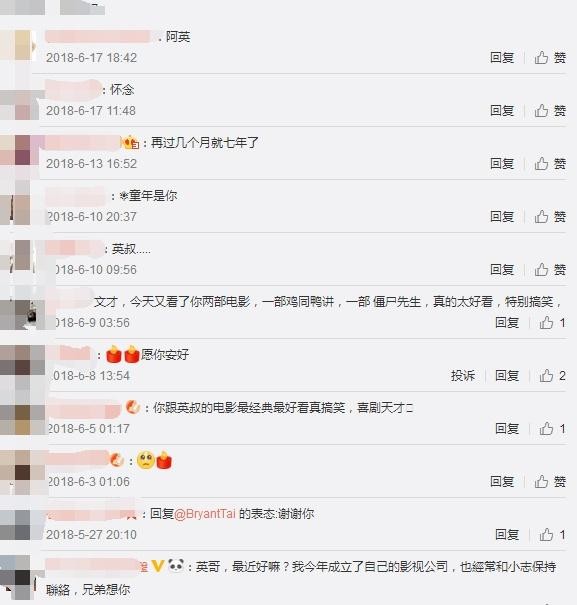Tap thumbs-up on the 童年是你 comment
577x605 pixels.
(550, 216)
